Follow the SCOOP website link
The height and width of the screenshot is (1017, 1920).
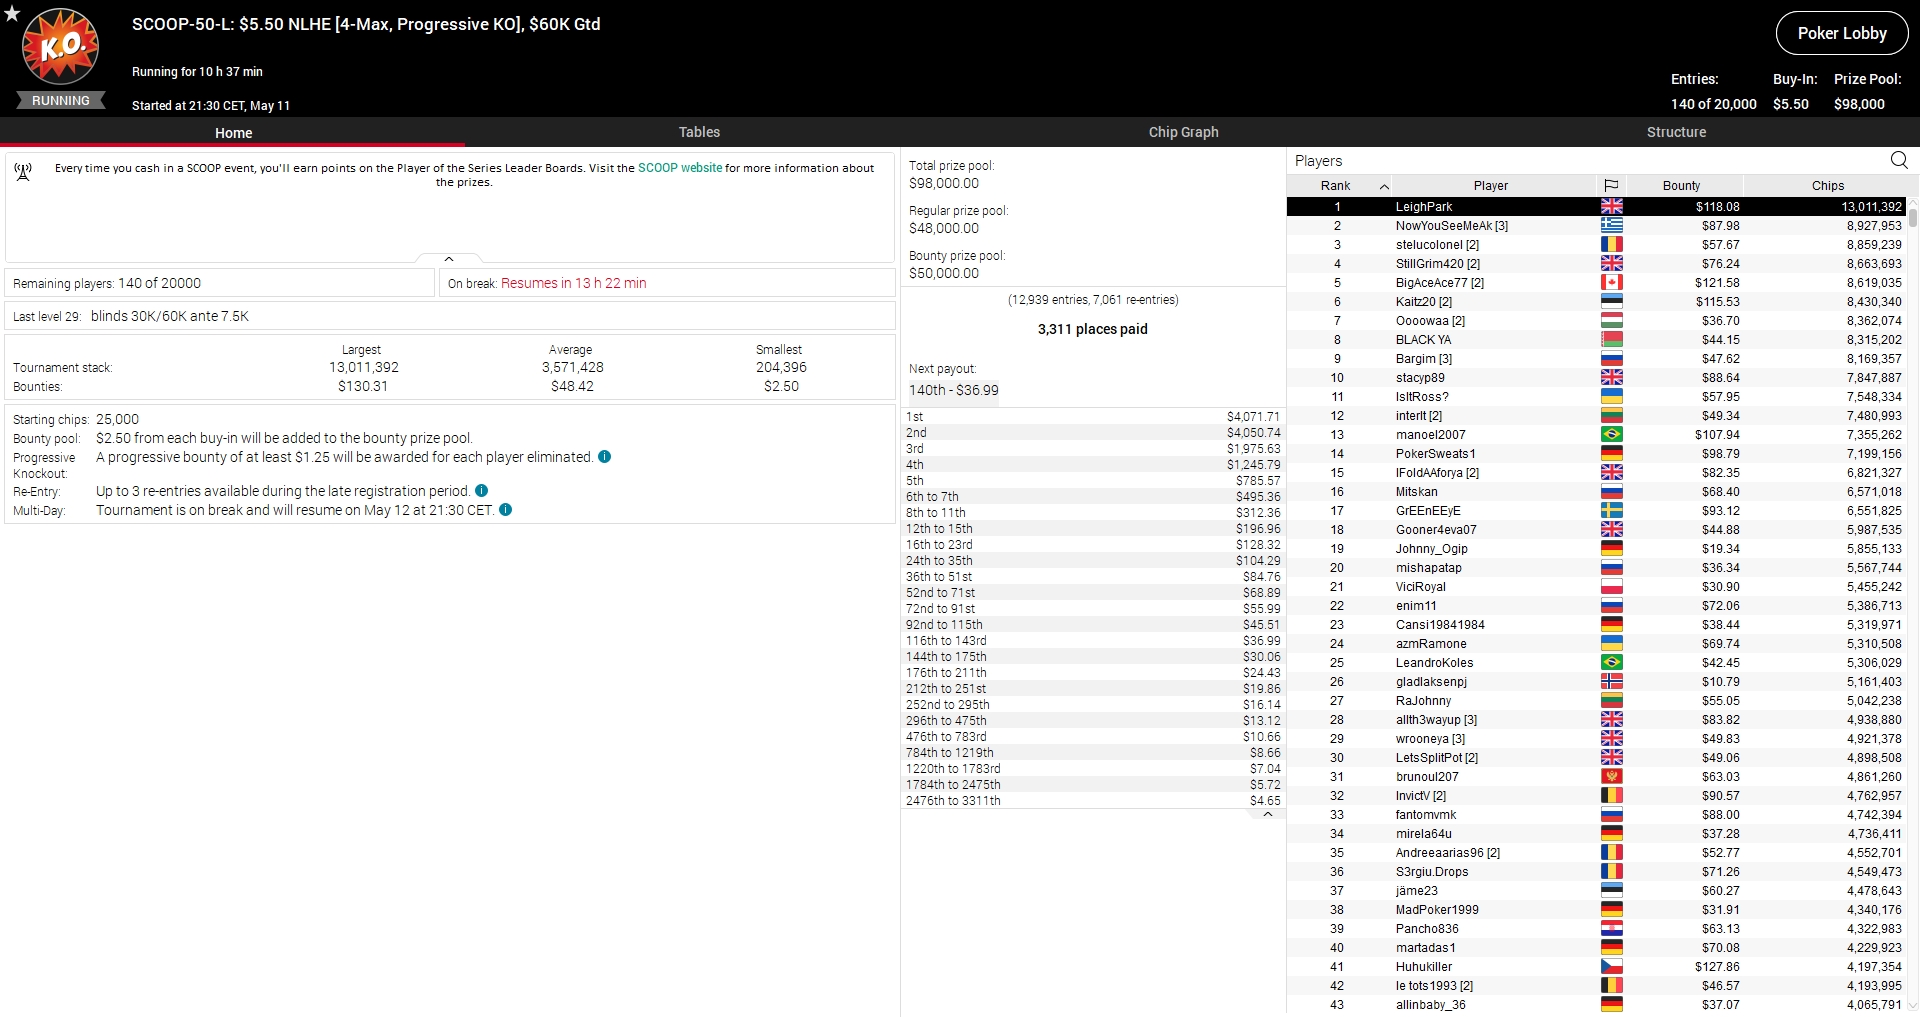[x=680, y=168]
